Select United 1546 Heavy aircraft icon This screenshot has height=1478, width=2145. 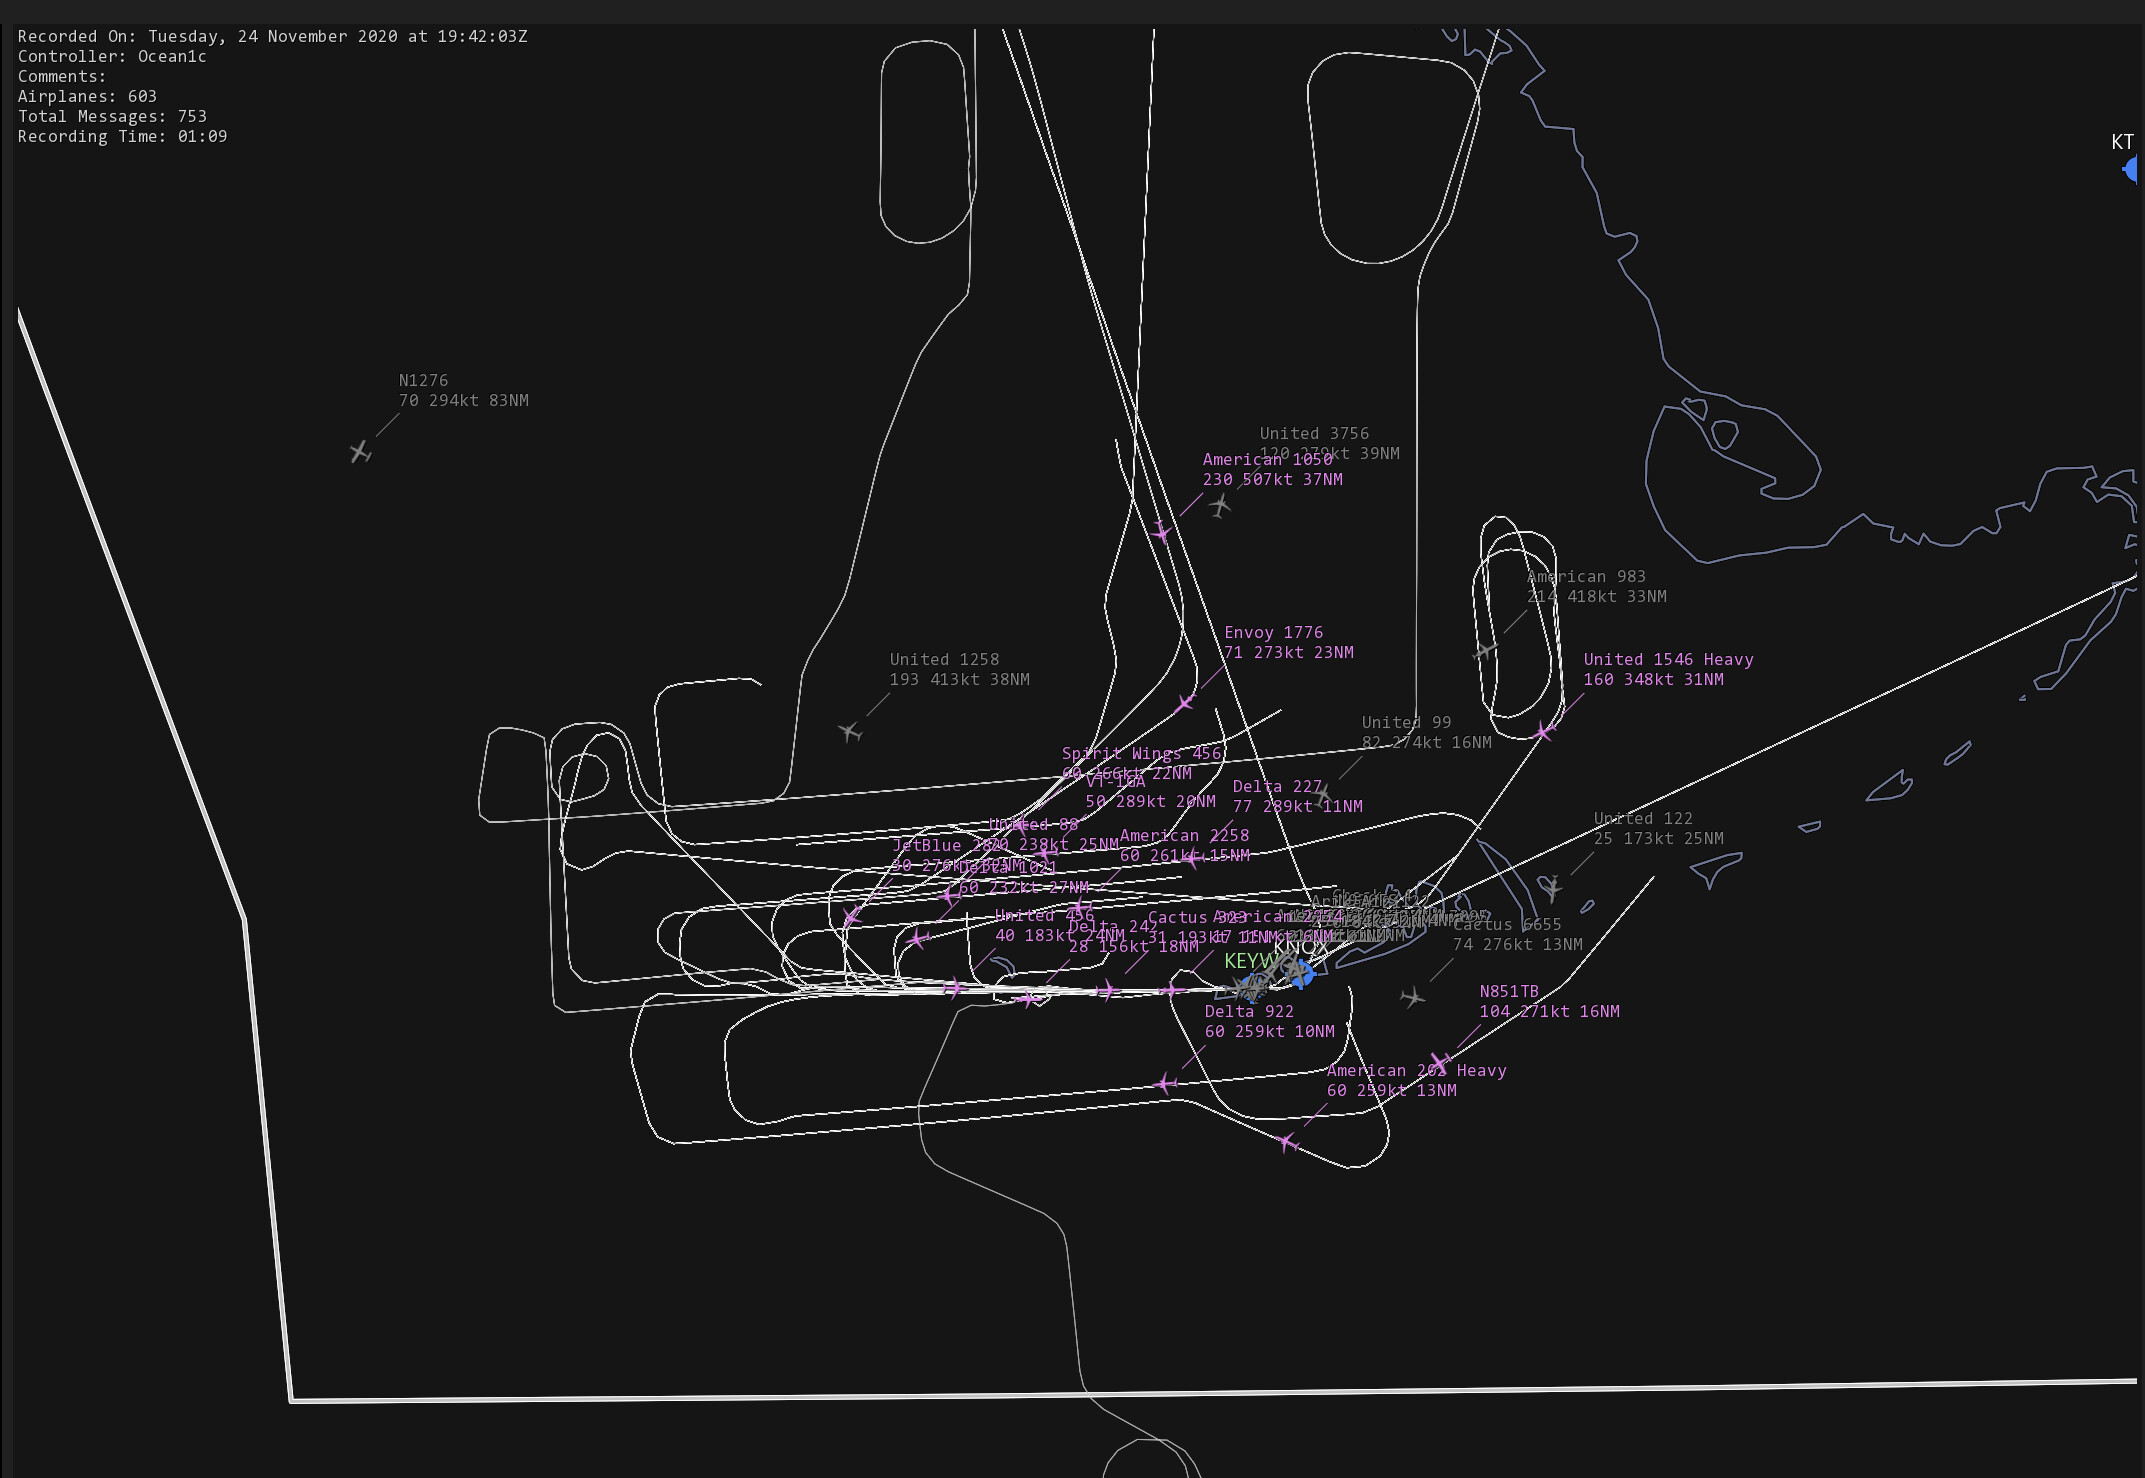coord(1544,731)
